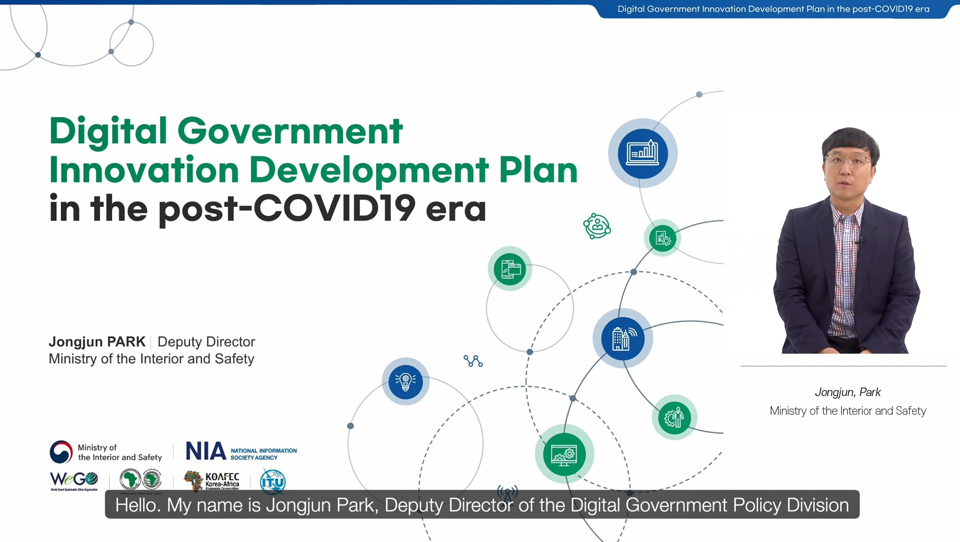Viewport: 960px width, 542px height.
Task: Click the ITU logo
Action: (272, 481)
